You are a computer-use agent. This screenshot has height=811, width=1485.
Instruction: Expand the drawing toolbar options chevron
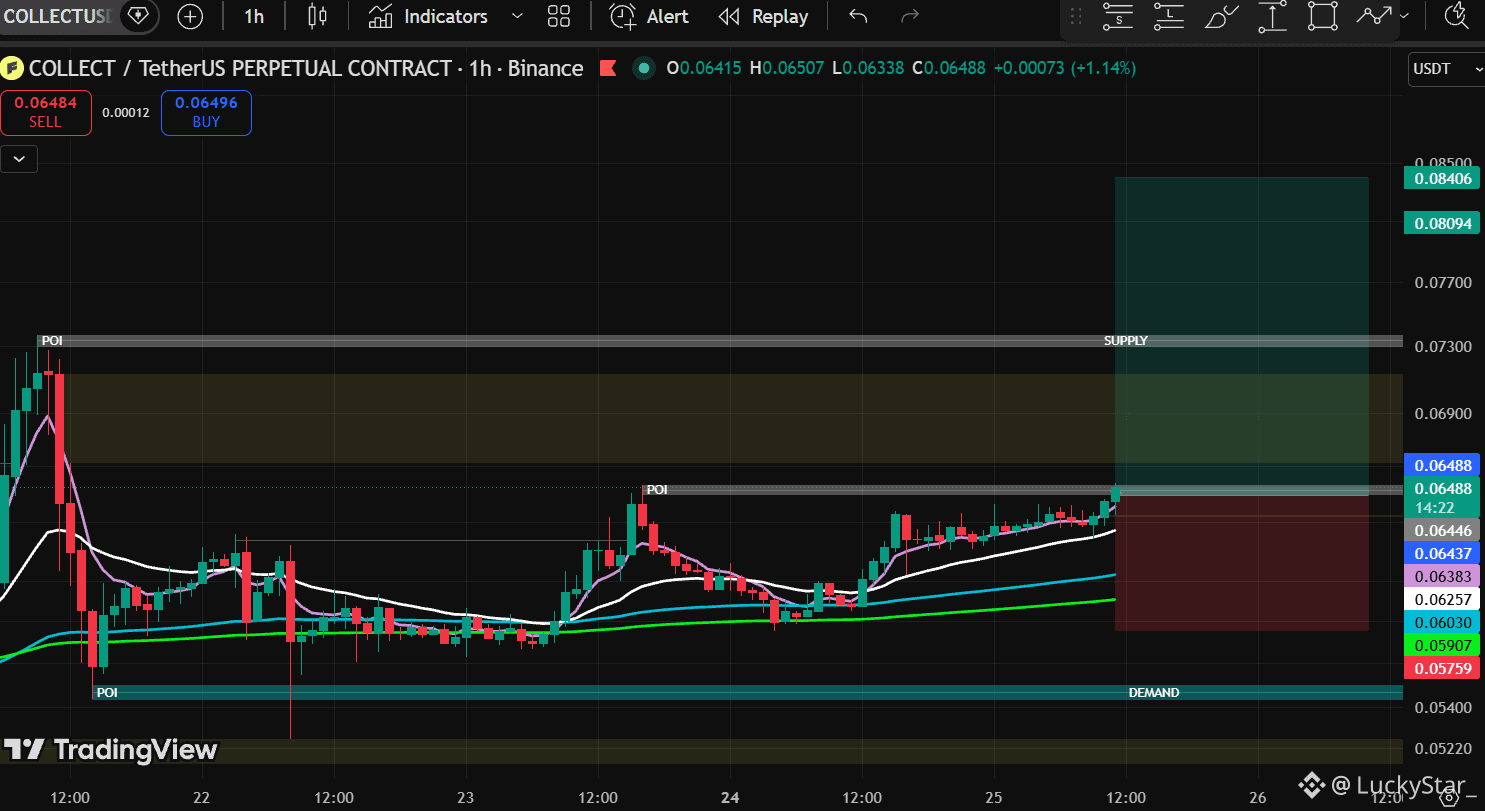[1405, 16]
